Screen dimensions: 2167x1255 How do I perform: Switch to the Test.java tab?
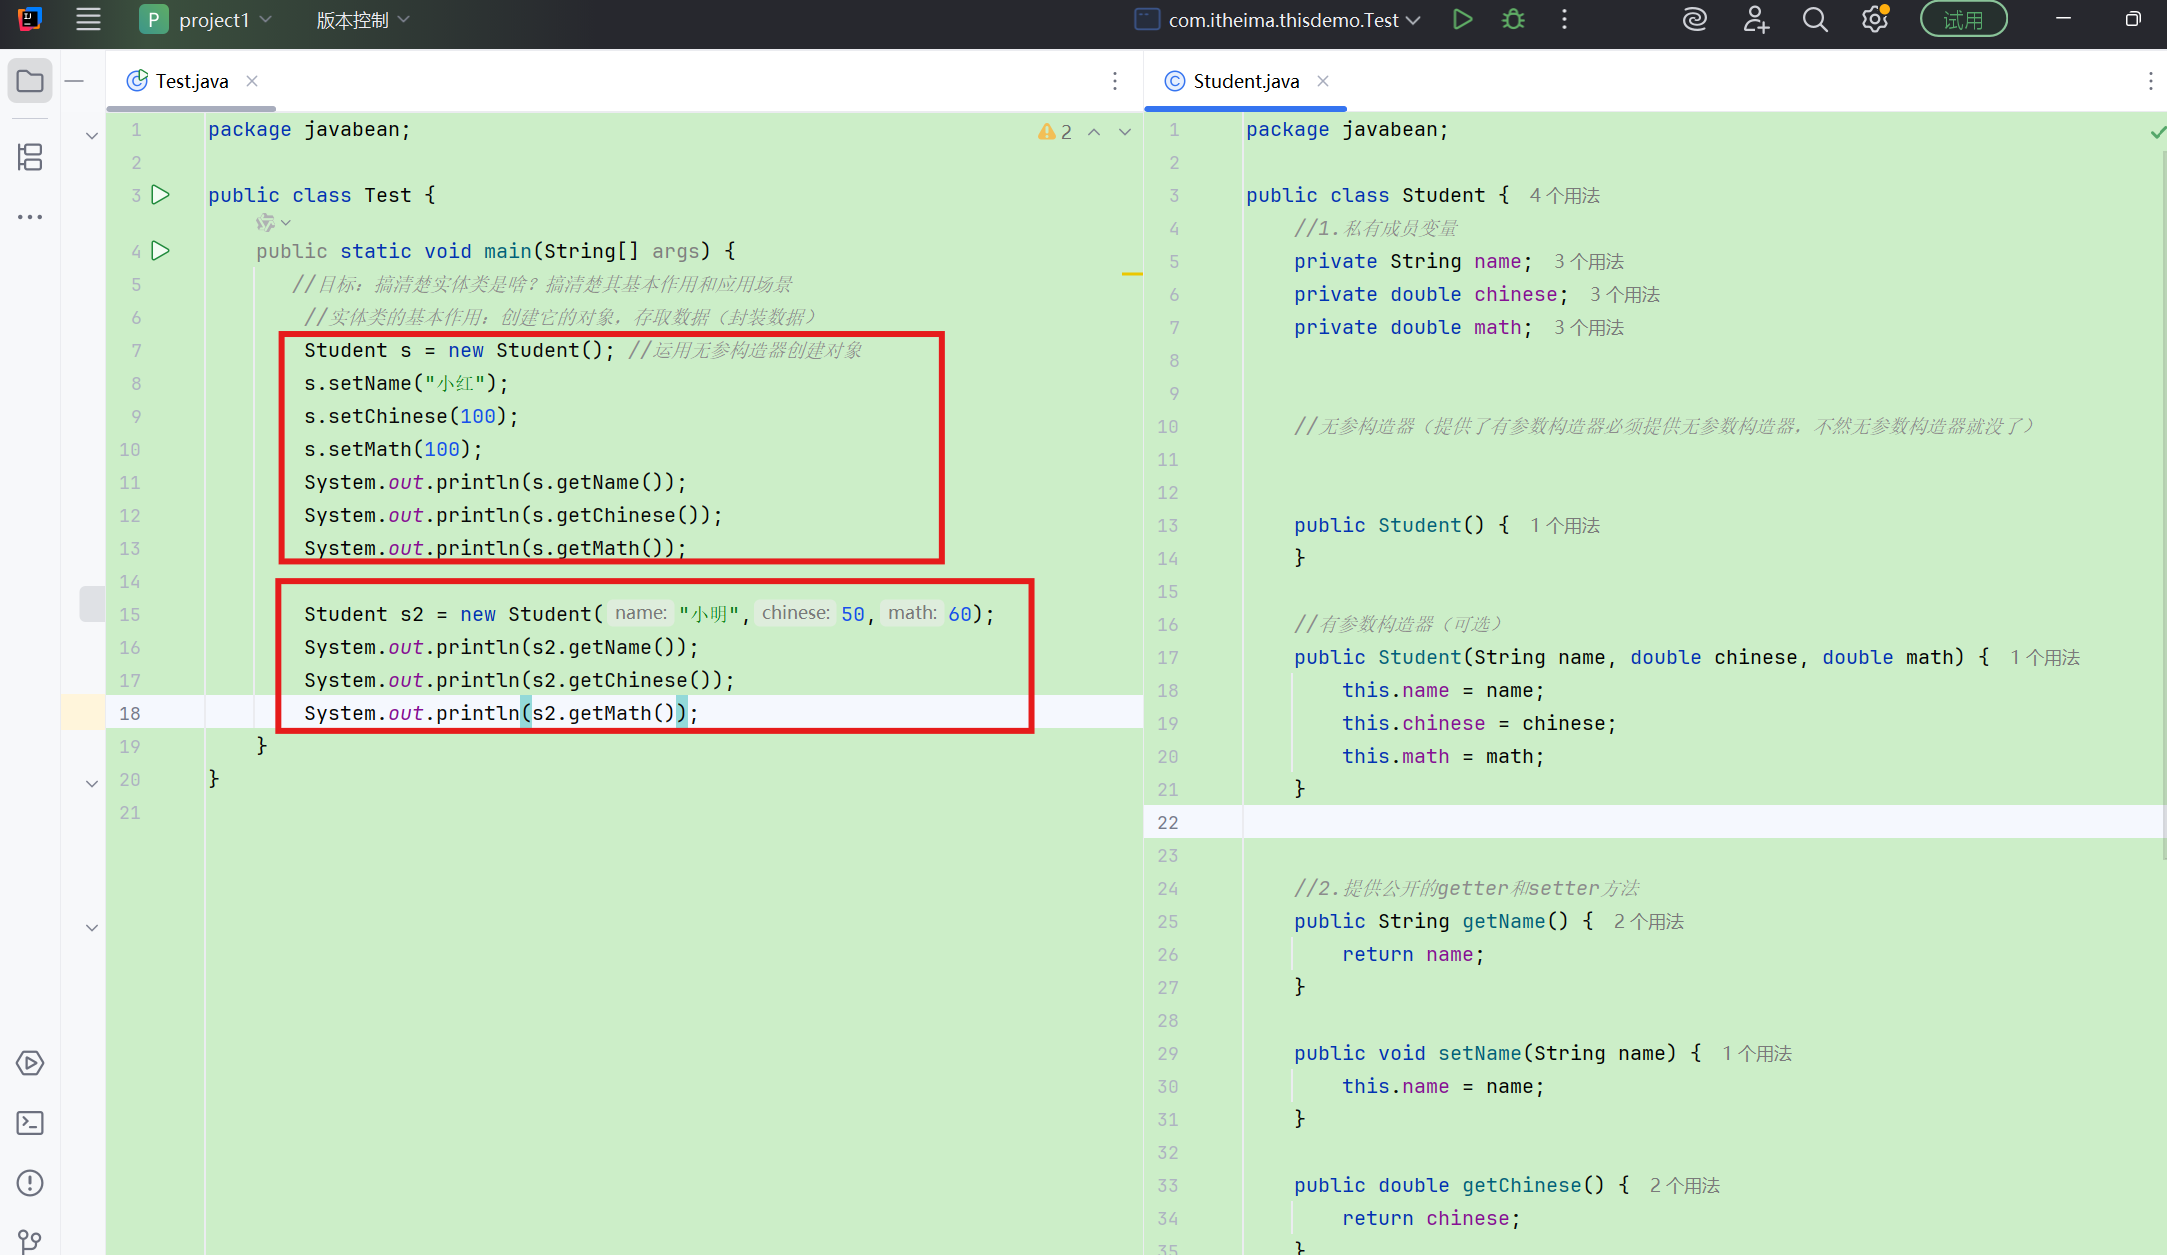[x=190, y=81]
